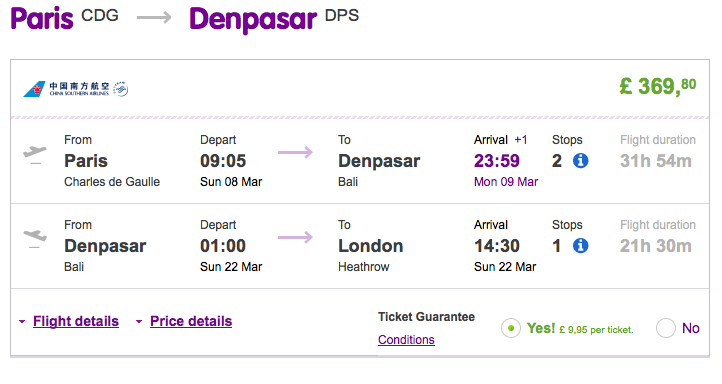Click the grey arrow in the route header

tap(154, 18)
